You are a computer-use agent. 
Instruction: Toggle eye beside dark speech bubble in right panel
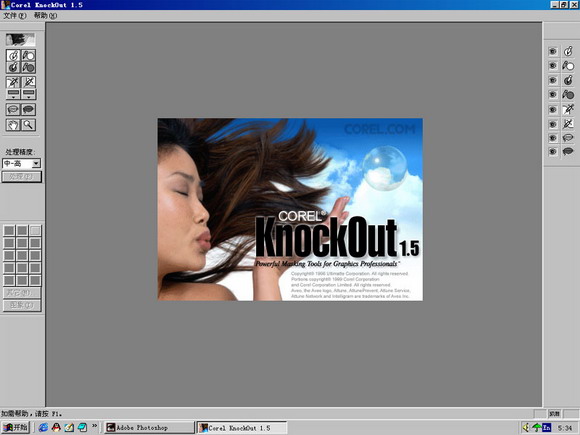553,151
